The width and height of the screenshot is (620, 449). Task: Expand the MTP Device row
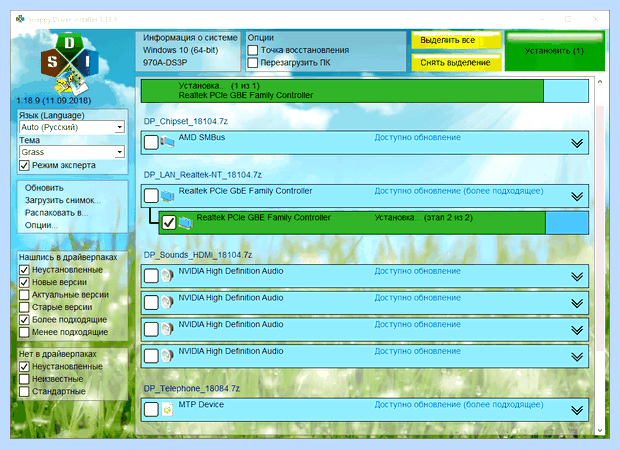(x=577, y=410)
